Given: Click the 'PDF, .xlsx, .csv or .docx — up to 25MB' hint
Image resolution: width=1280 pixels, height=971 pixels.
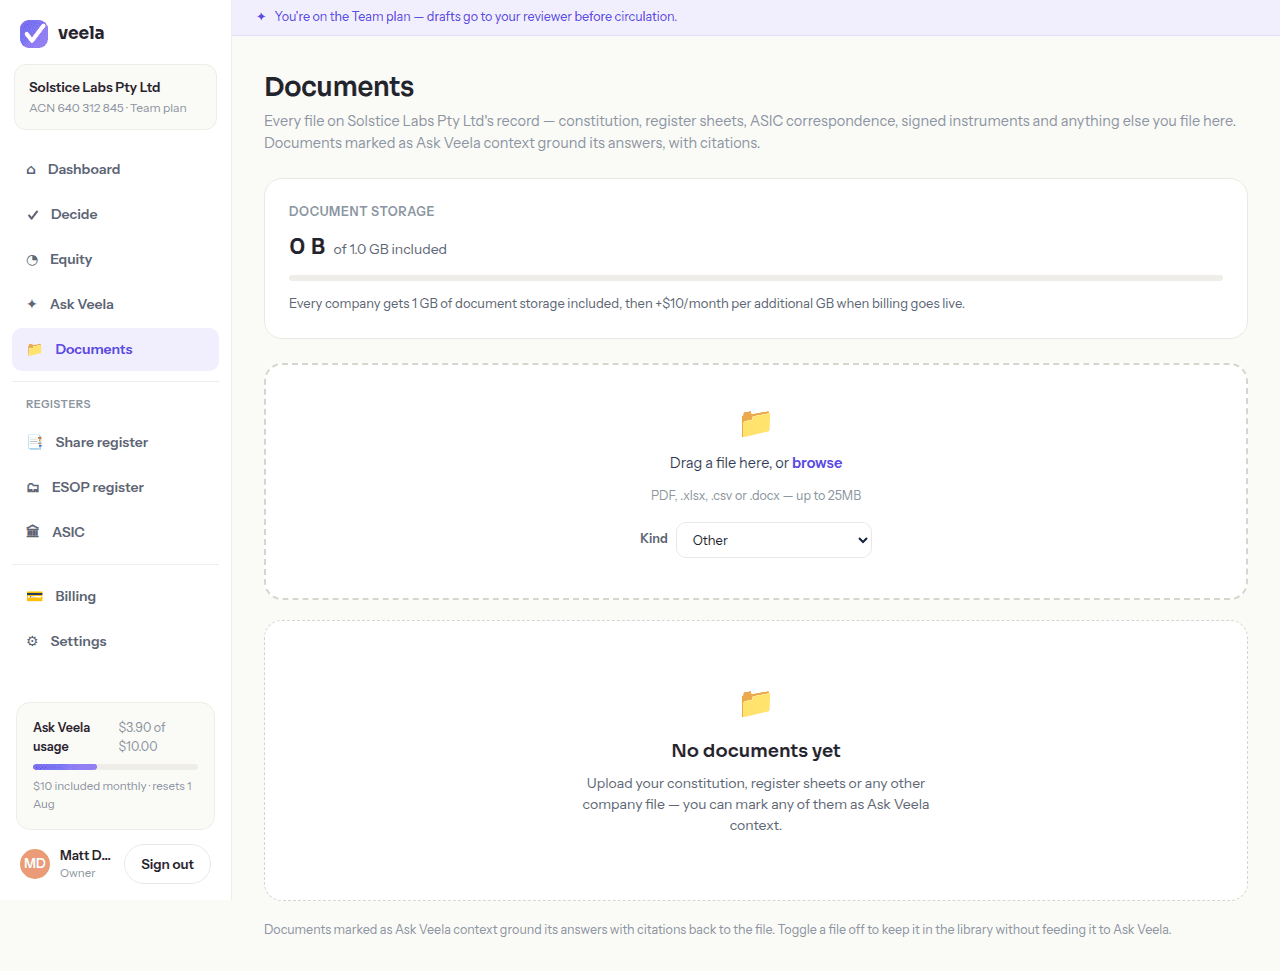Looking at the screenshot, I should pyautogui.click(x=756, y=496).
